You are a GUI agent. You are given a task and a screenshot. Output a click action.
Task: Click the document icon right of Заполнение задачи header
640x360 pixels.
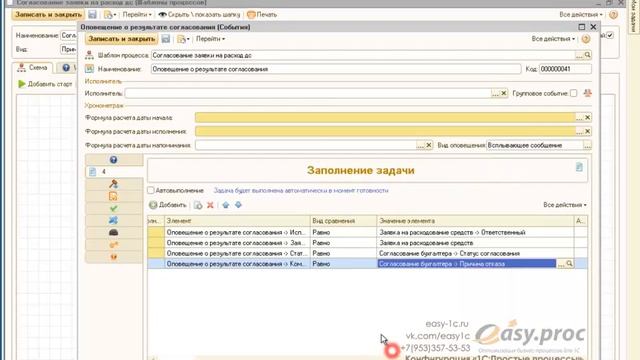579,167
